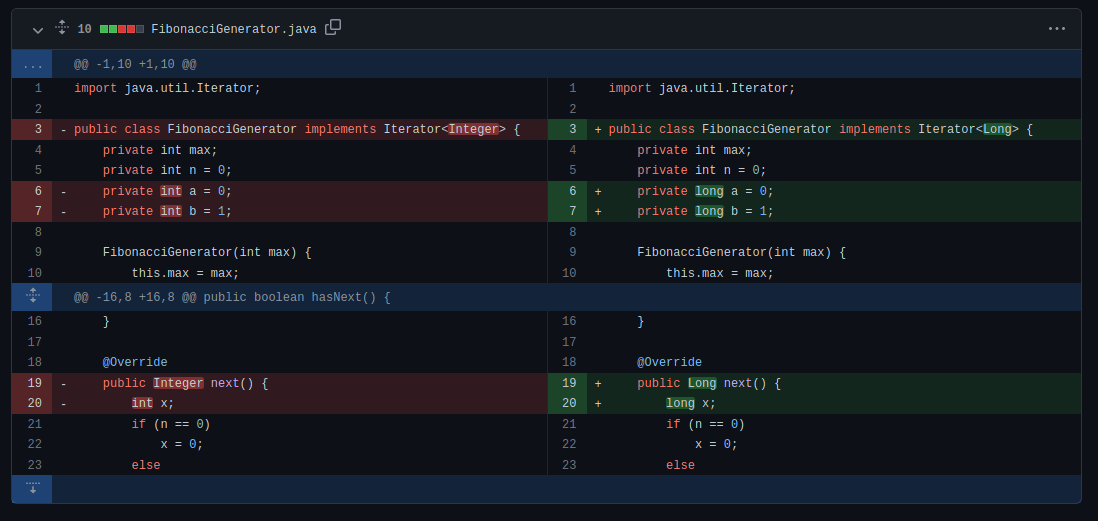Click left line number 3
This screenshot has width=1098, height=521.
click(x=38, y=130)
